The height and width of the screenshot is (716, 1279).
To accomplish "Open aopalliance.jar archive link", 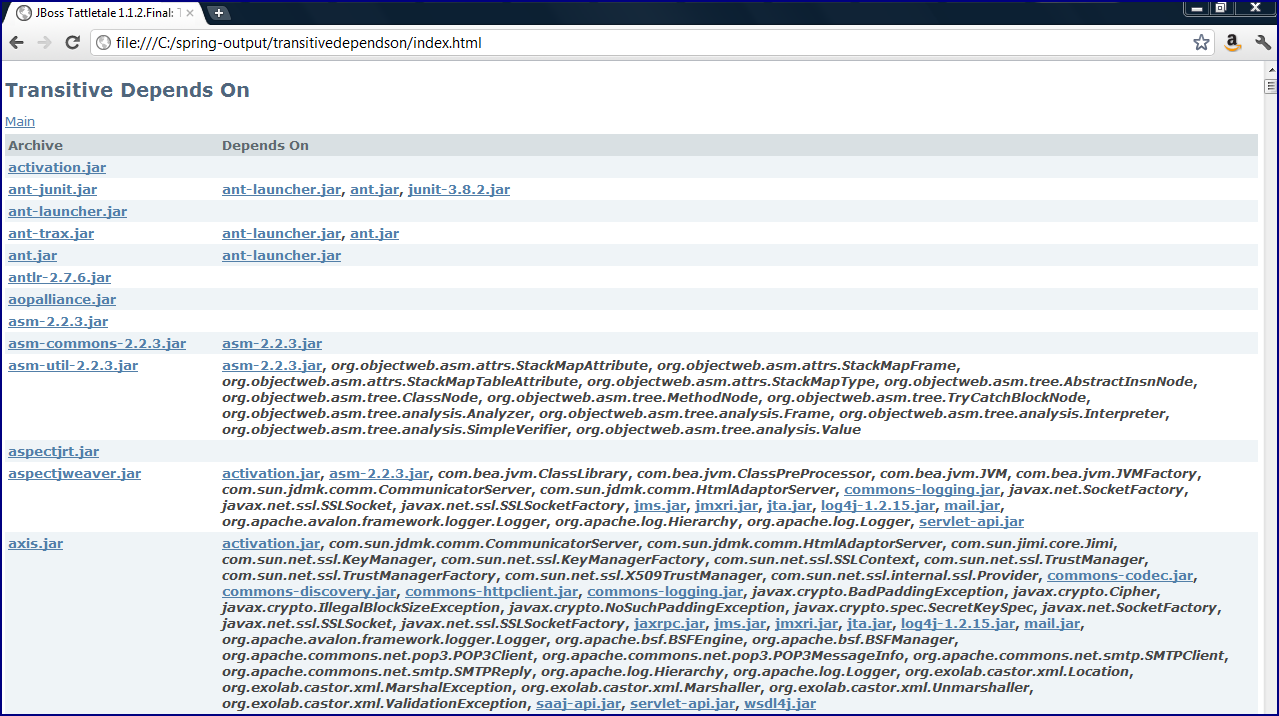I will tap(62, 299).
